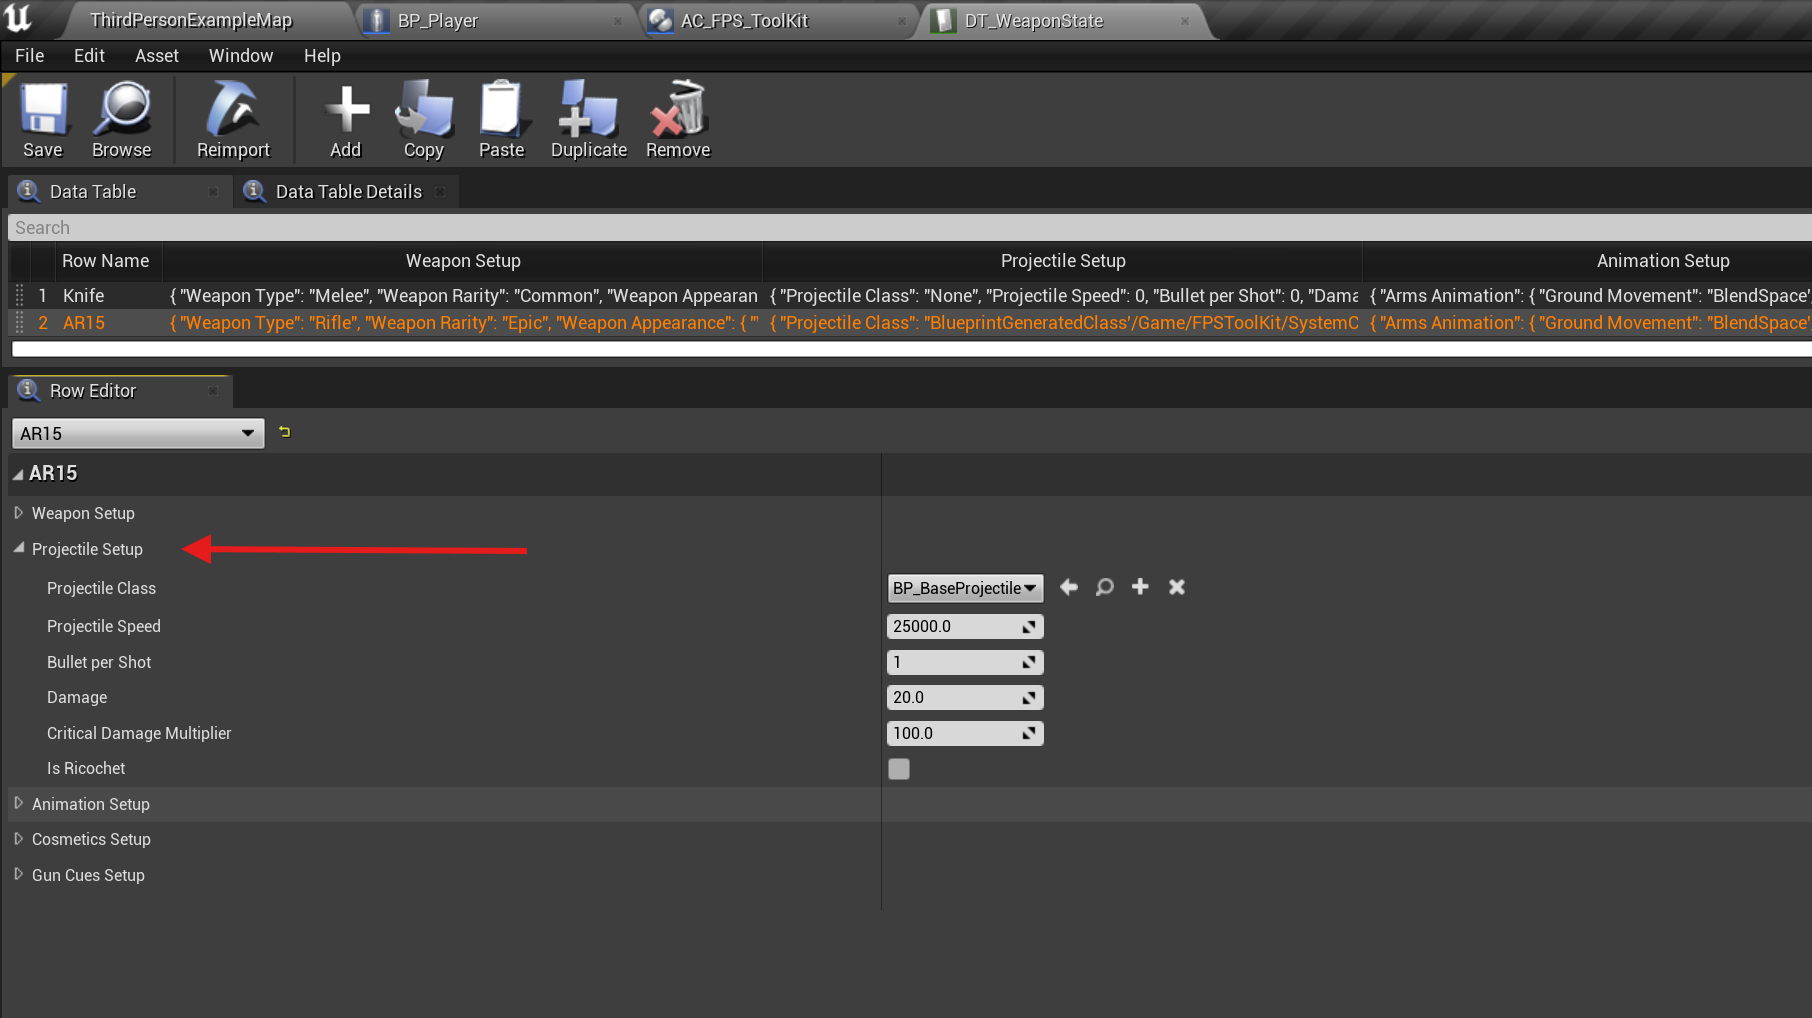Use selected asset arrow for Projectile Class

coord(1069,587)
